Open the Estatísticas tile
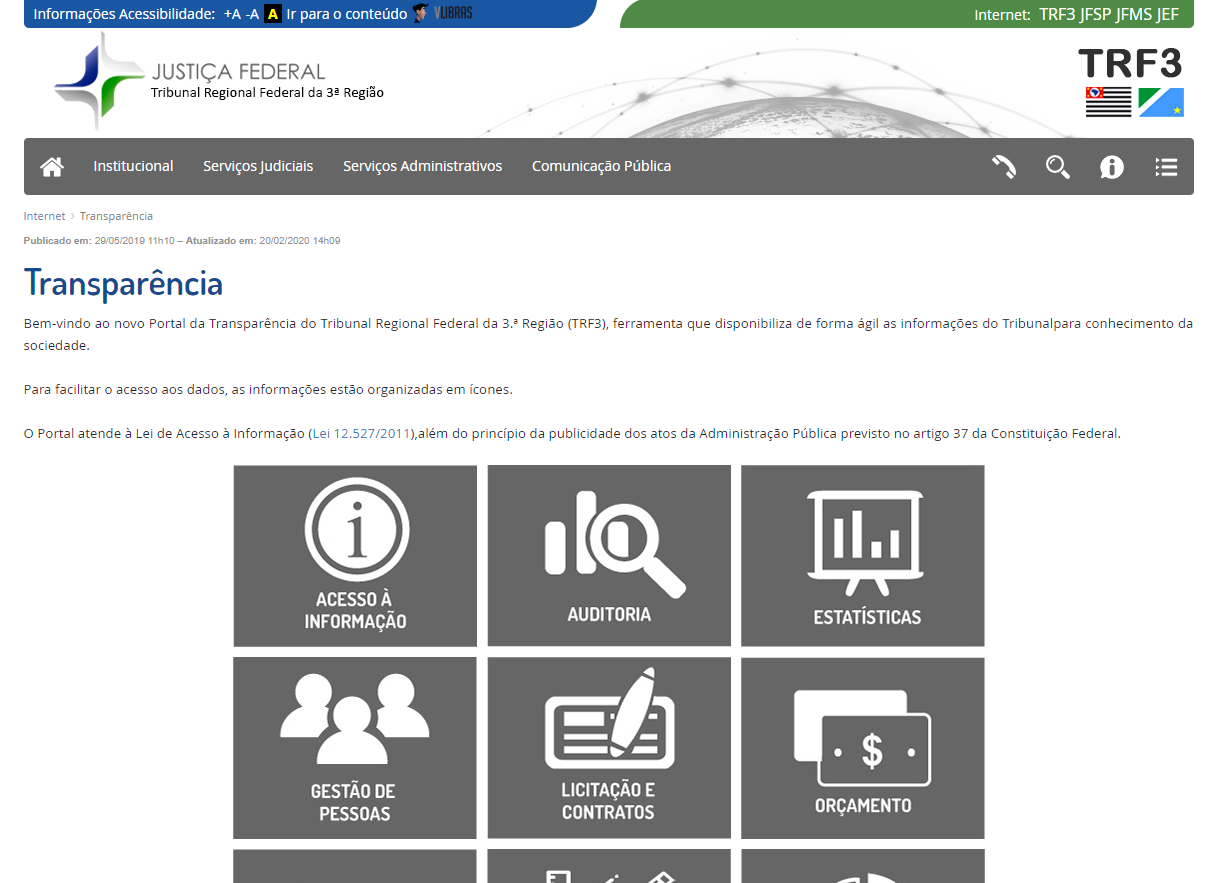 point(863,556)
